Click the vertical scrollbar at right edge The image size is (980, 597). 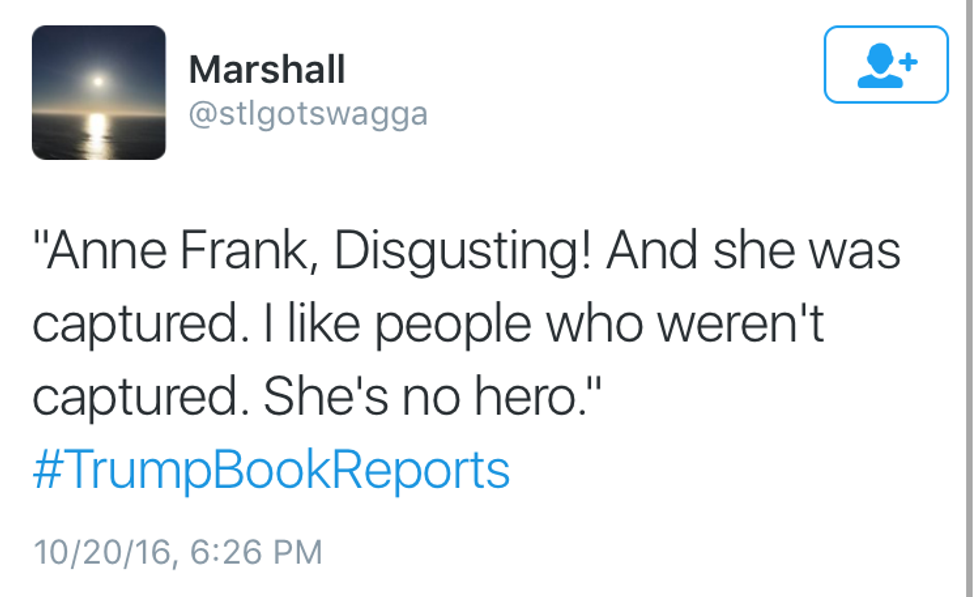pos(969,298)
